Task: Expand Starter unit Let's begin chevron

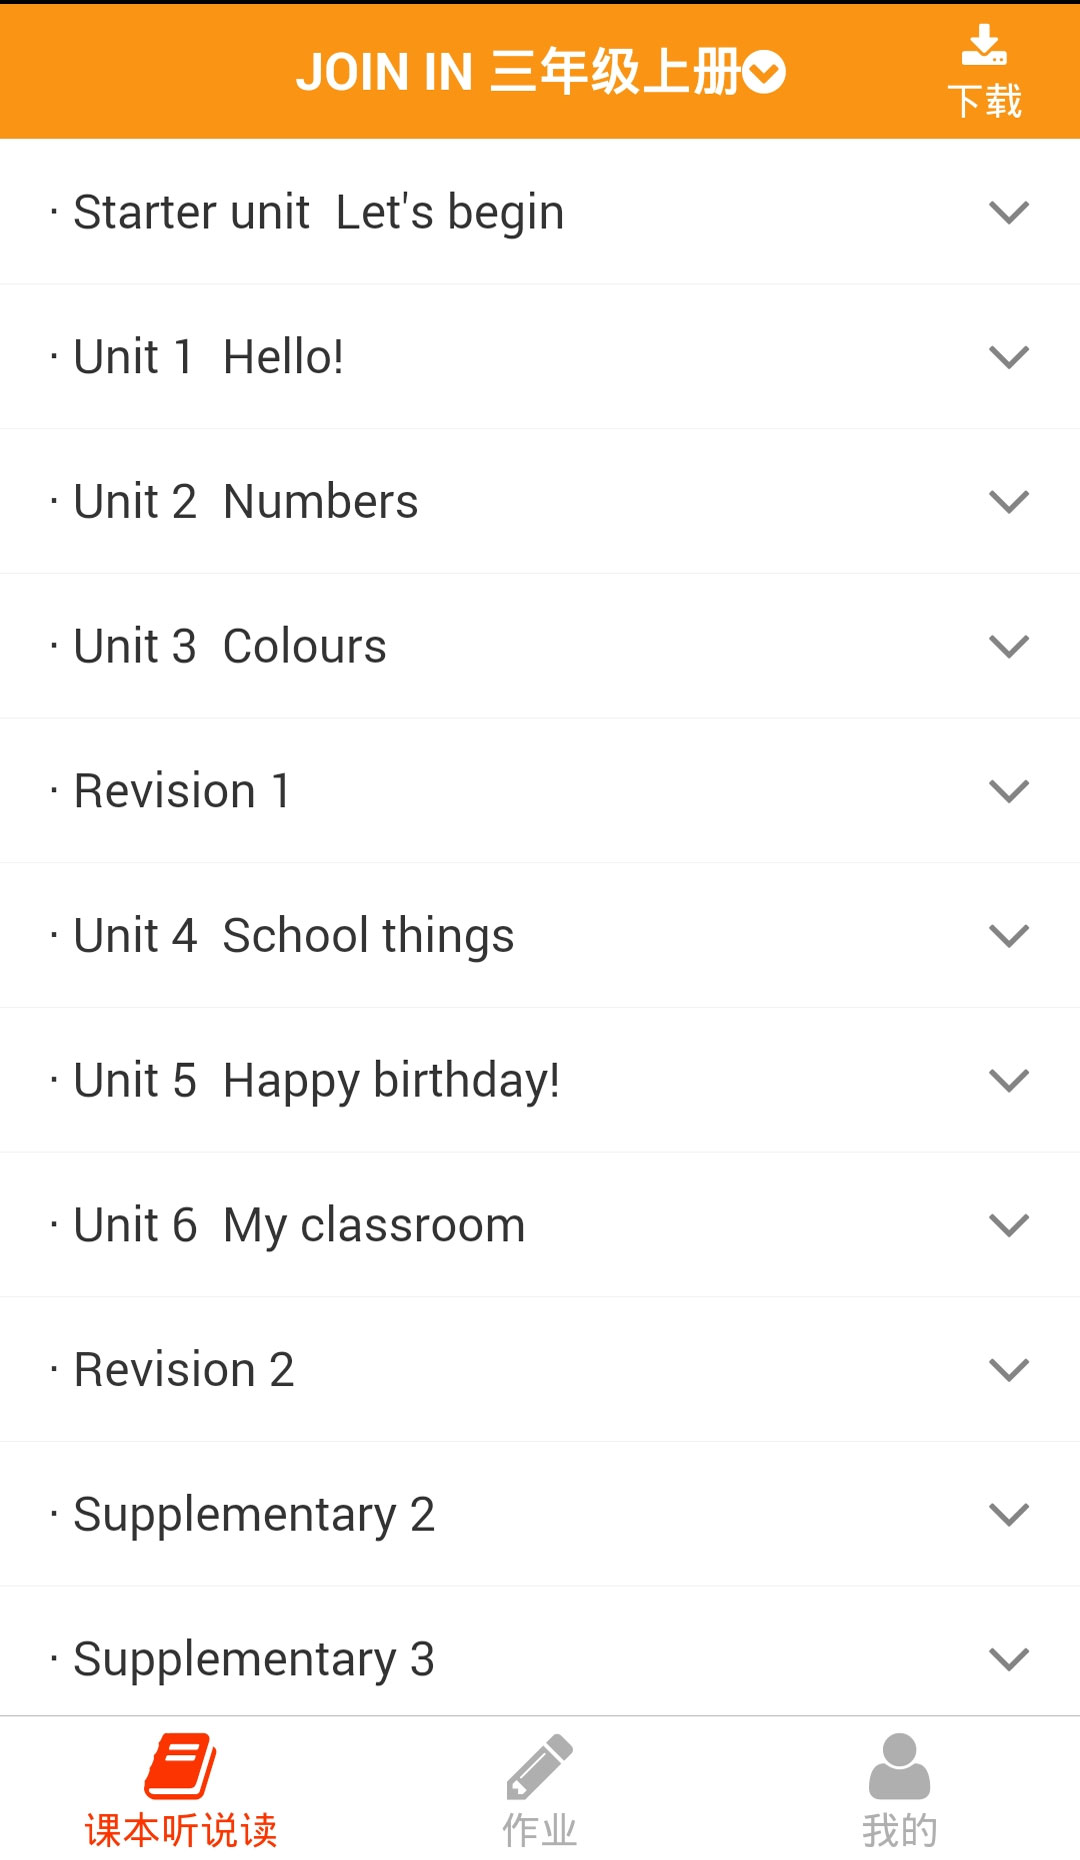Action: tap(1008, 212)
